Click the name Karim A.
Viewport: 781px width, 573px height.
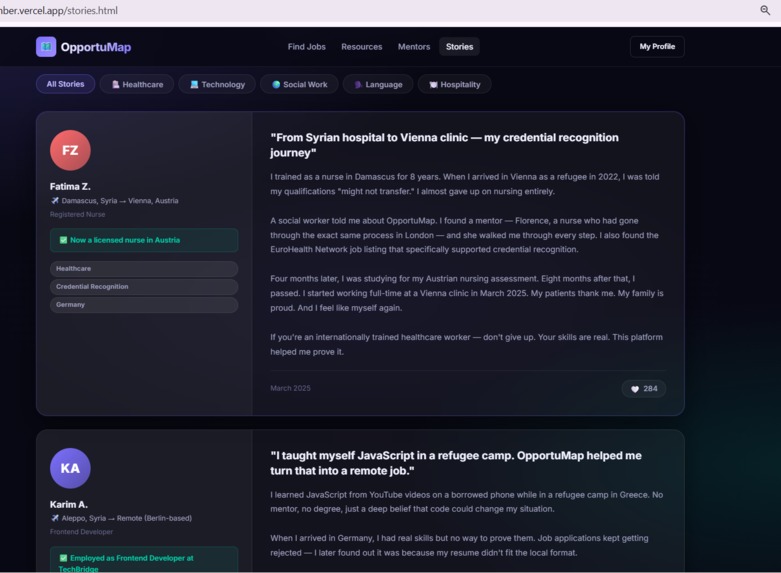(x=69, y=504)
